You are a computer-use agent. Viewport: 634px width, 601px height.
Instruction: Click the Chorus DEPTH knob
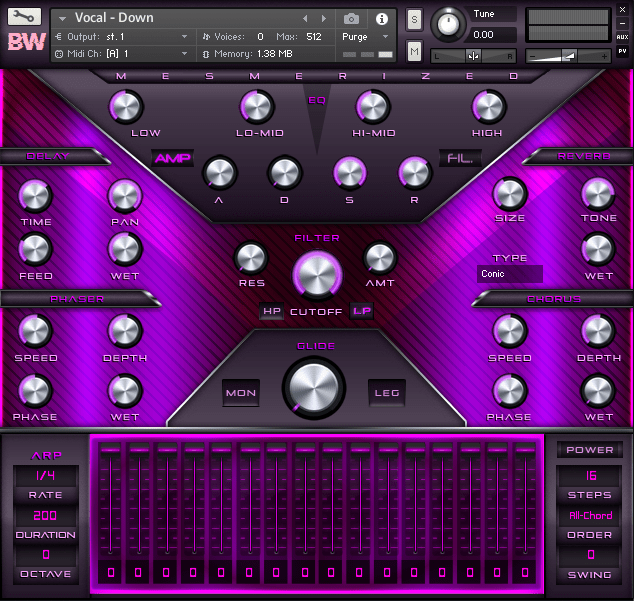pyautogui.click(x=598, y=331)
